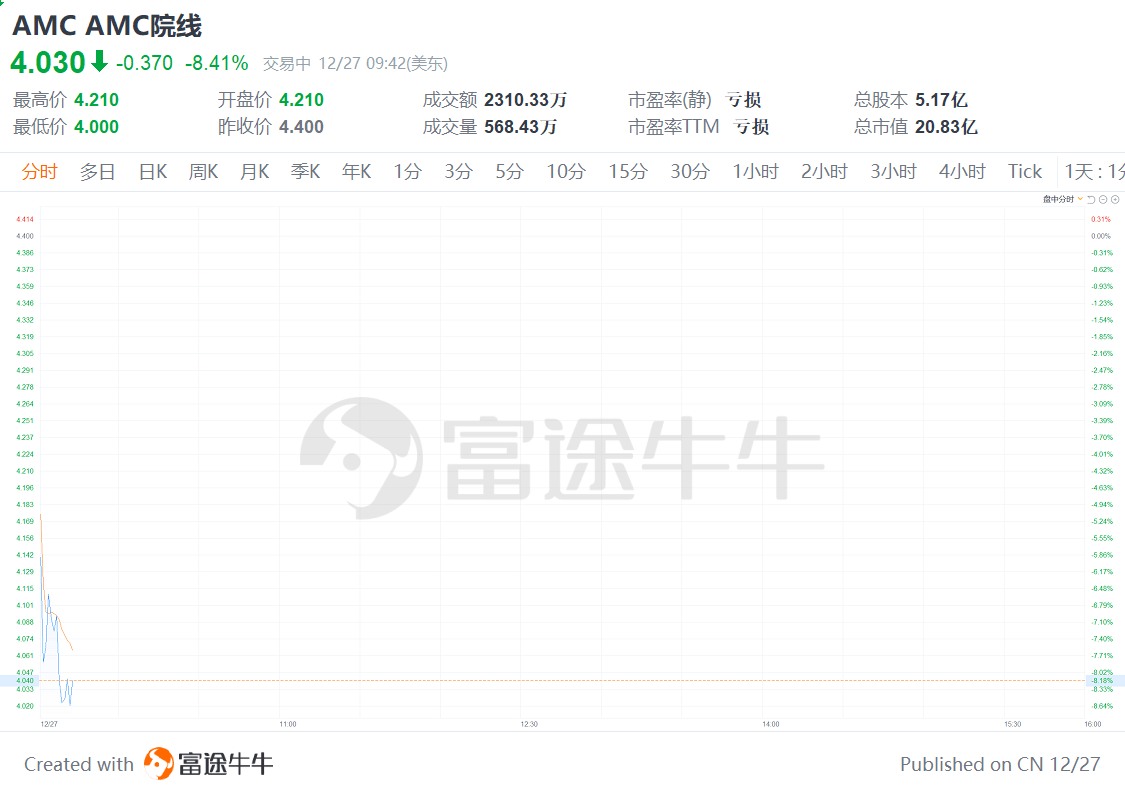Click the red 4.414 price axis label
This screenshot has height=796, width=1125.
(24, 219)
